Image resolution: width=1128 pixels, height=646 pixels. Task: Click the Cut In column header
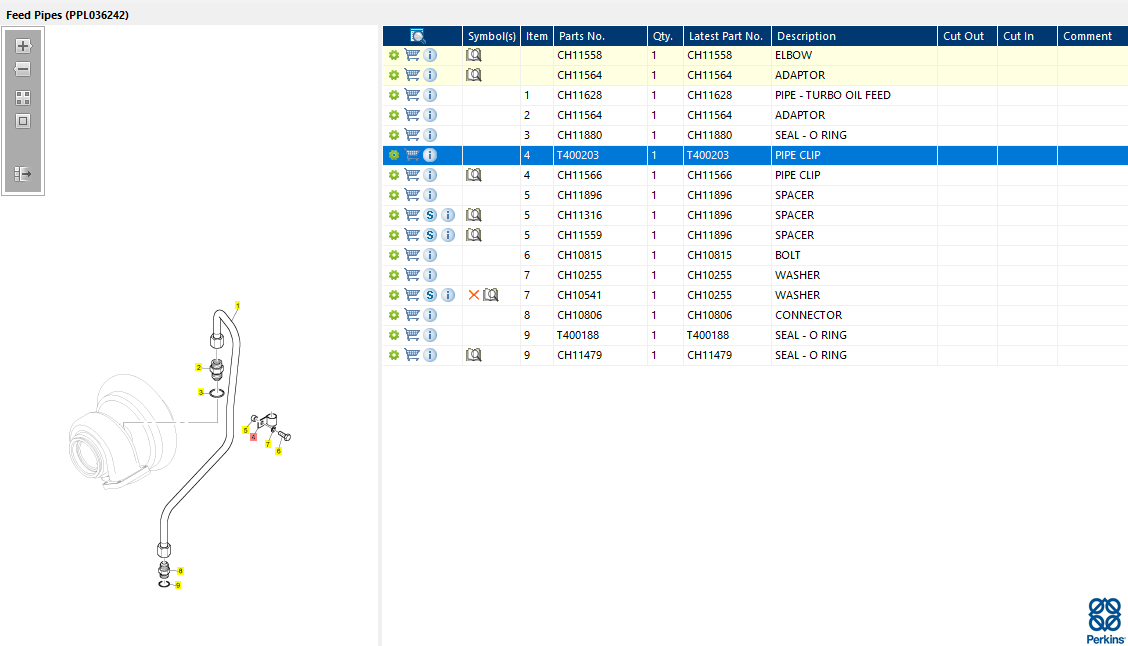1027,36
